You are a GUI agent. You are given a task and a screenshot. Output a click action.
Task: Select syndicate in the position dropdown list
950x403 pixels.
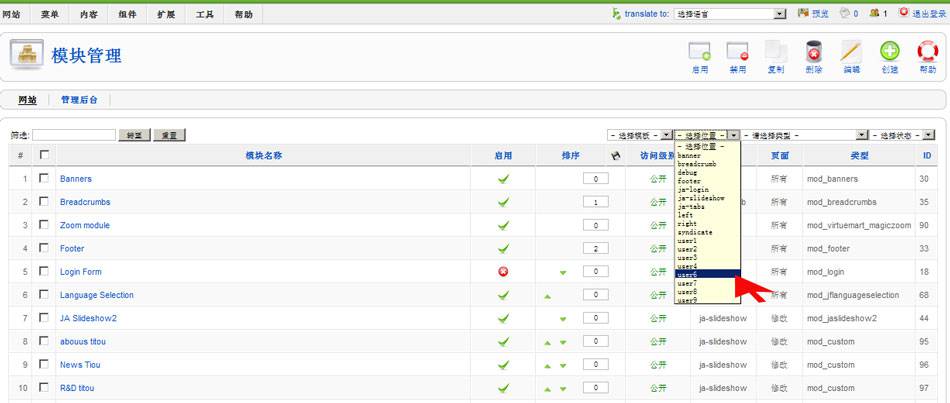pyautogui.click(x=707, y=232)
